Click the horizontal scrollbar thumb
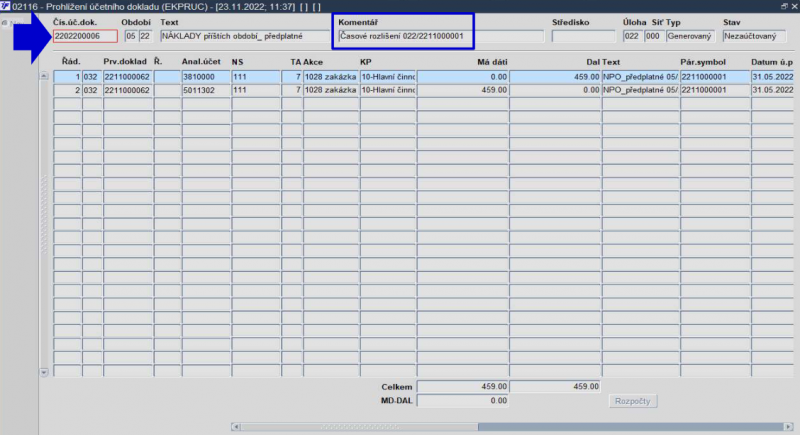Image resolution: width=800 pixels, height=435 pixels. pos(359,426)
